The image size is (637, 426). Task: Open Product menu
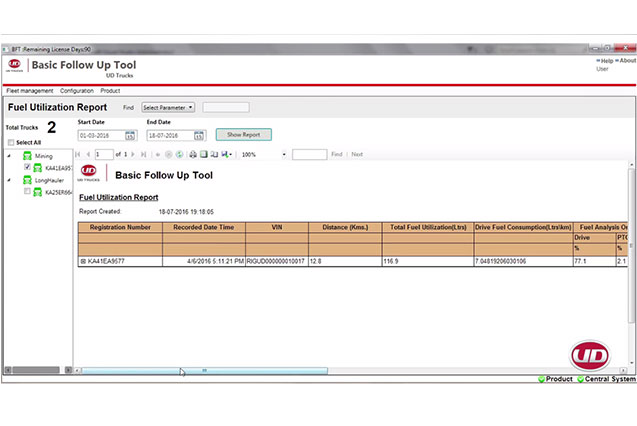click(110, 91)
